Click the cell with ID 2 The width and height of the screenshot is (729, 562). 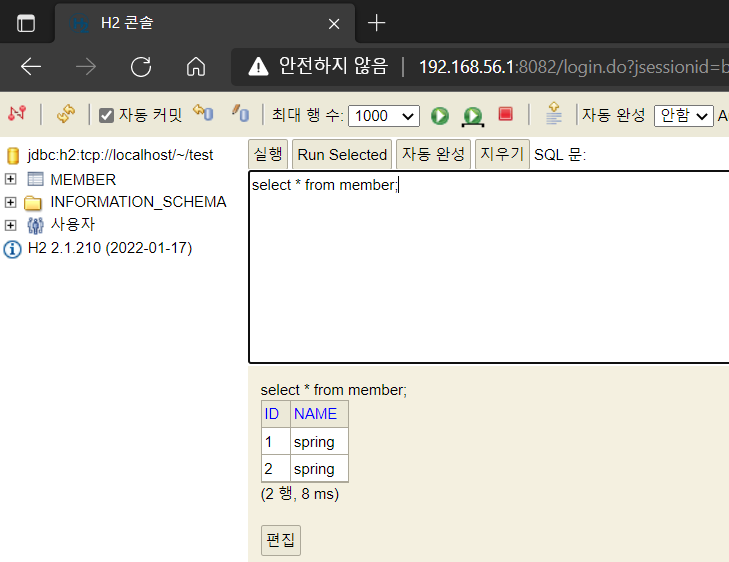click(276, 469)
